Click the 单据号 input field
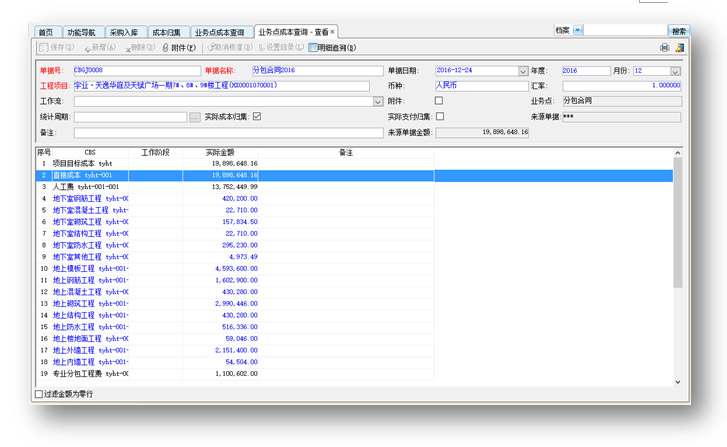This screenshot has width=727, height=447. pos(137,70)
